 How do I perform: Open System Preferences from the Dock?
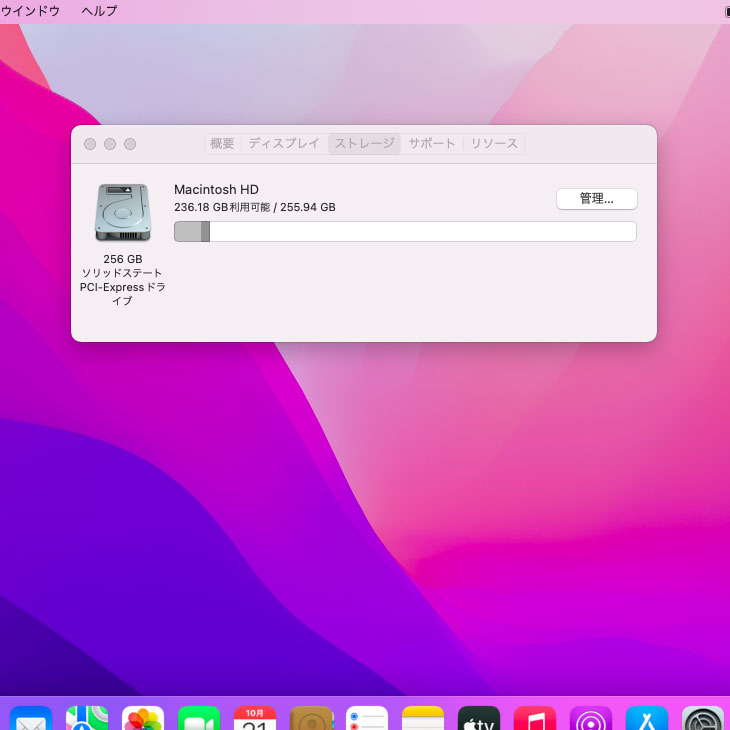click(x=703, y=718)
